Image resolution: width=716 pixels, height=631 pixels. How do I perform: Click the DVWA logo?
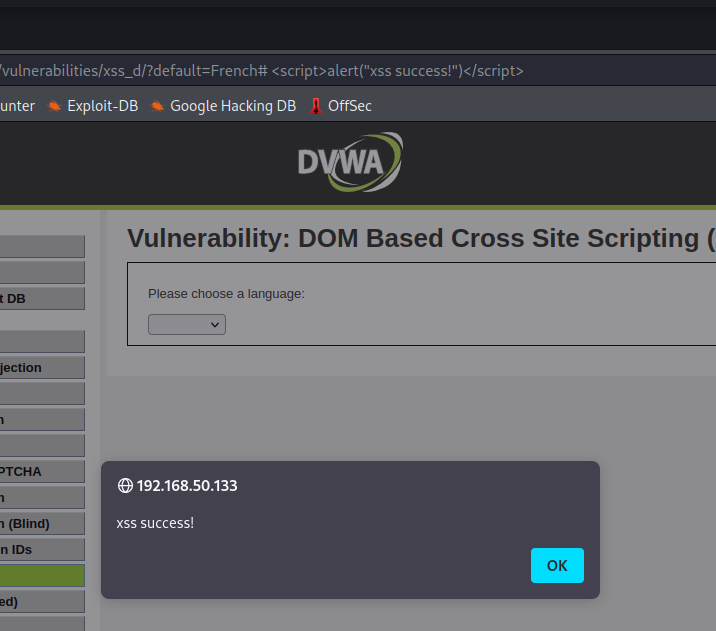tap(350, 162)
